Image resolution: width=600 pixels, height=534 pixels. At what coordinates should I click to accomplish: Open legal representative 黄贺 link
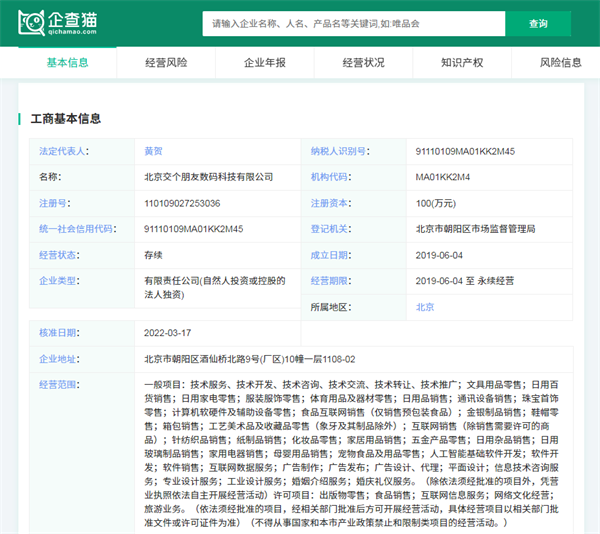154,151
